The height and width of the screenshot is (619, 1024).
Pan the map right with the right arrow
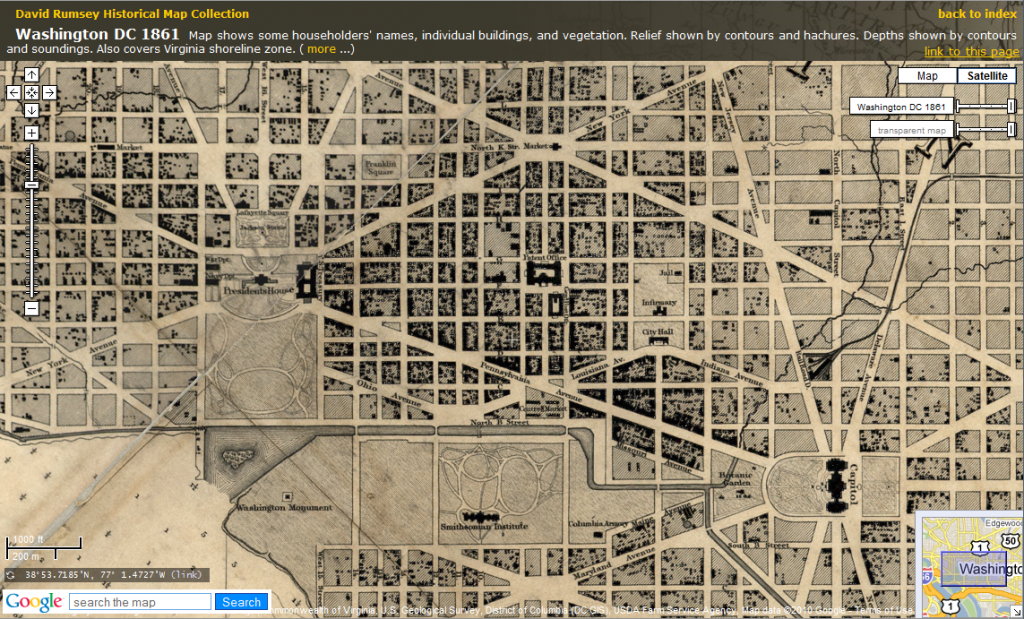(x=49, y=93)
